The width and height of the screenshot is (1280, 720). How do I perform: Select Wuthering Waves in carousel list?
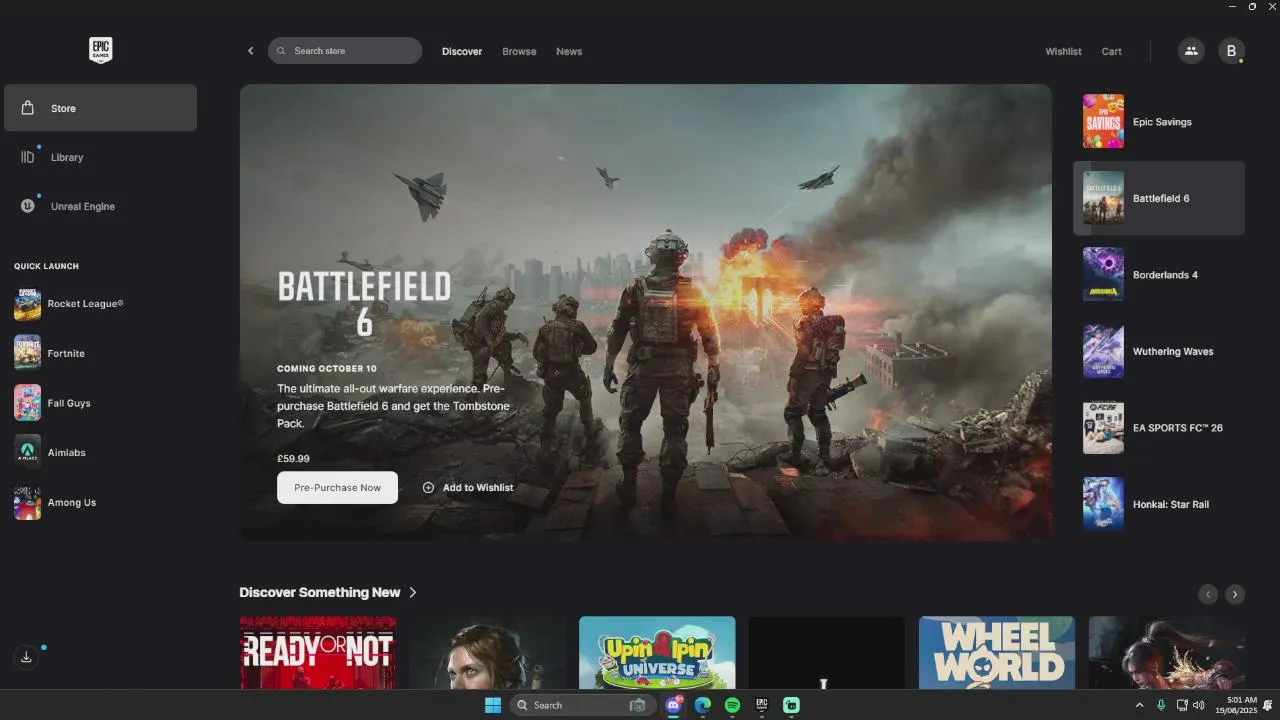(1158, 351)
